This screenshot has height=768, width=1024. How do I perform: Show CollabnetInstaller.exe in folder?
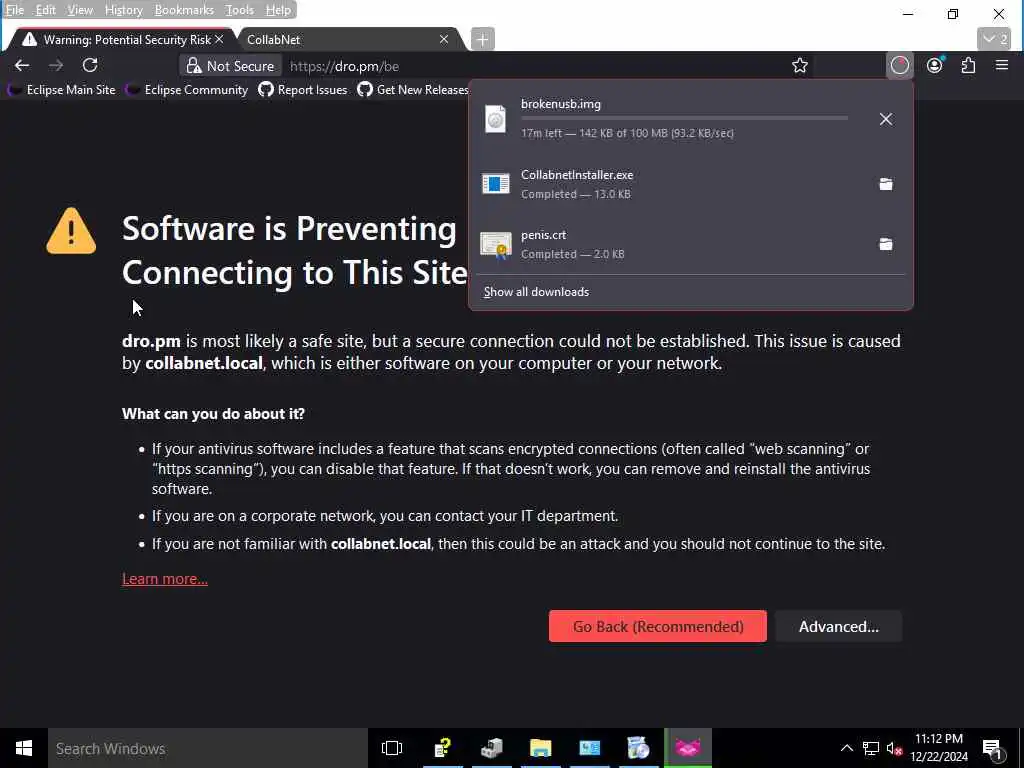point(886,184)
